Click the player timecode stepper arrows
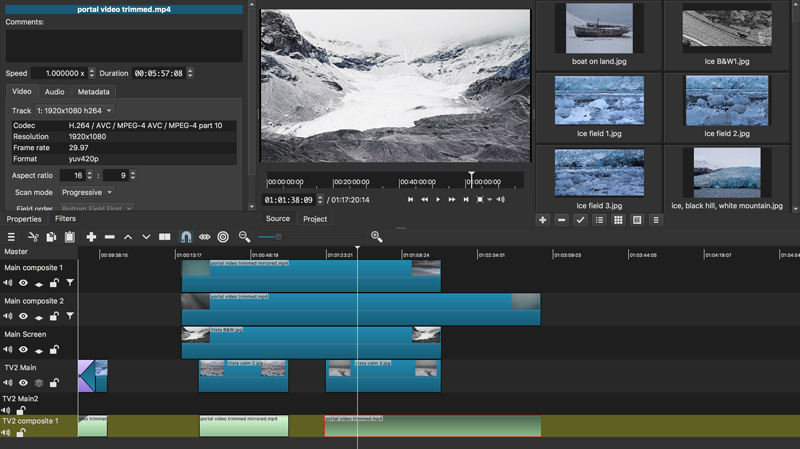800x449 pixels. pyautogui.click(x=320, y=199)
